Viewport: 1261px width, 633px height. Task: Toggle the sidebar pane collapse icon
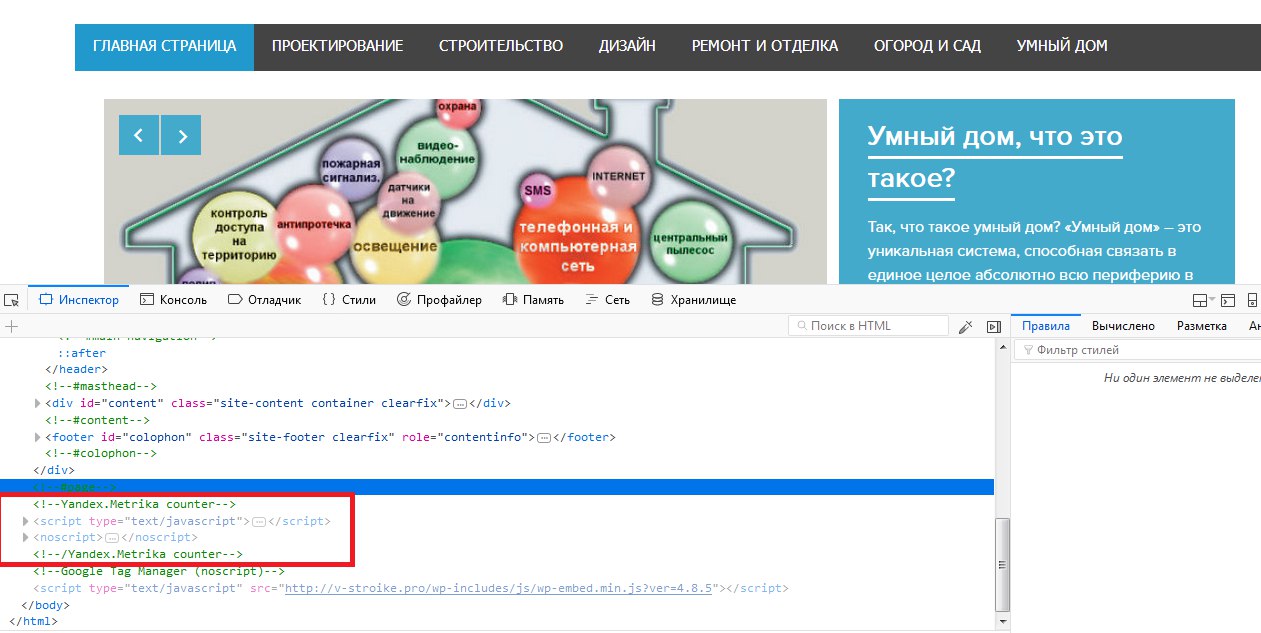pyautogui.click(x=994, y=326)
